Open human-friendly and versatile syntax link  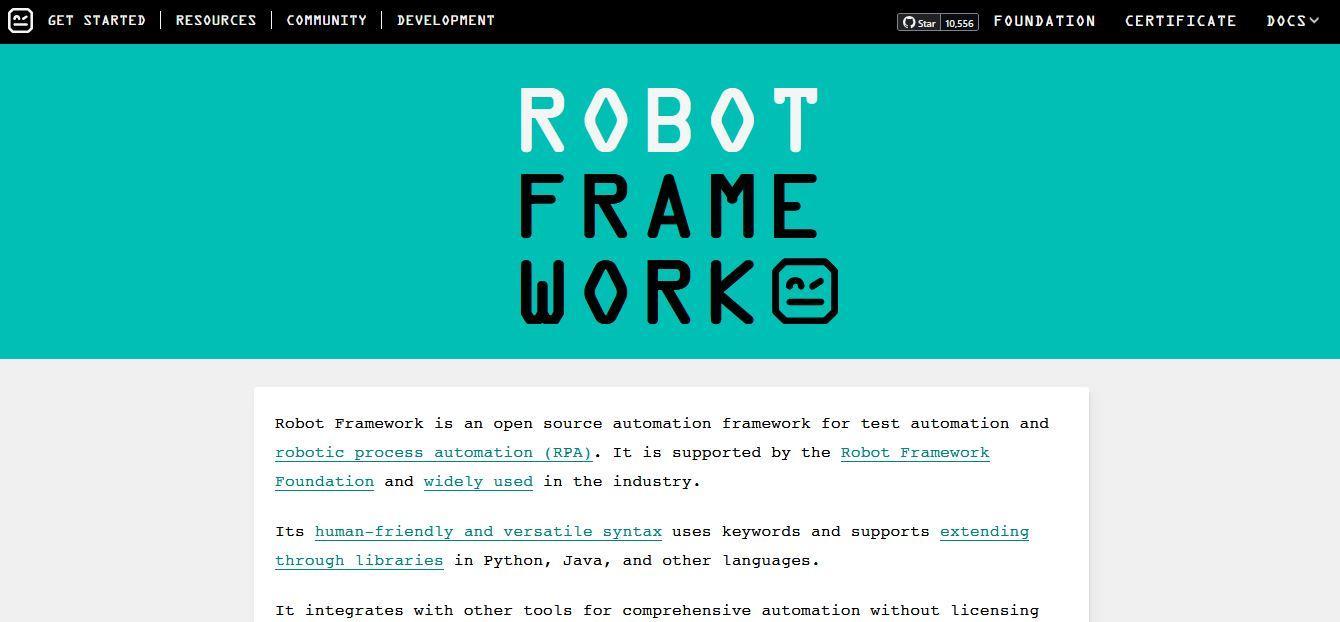tap(488, 531)
